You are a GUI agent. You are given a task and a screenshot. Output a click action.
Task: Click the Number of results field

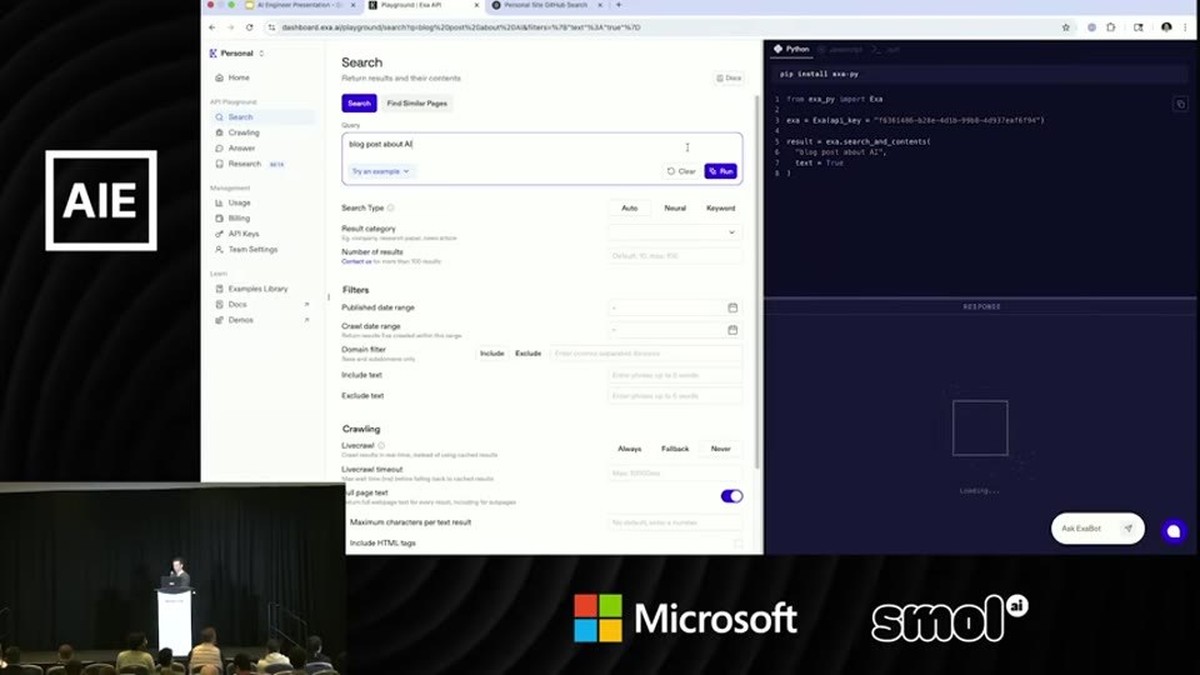coord(675,256)
